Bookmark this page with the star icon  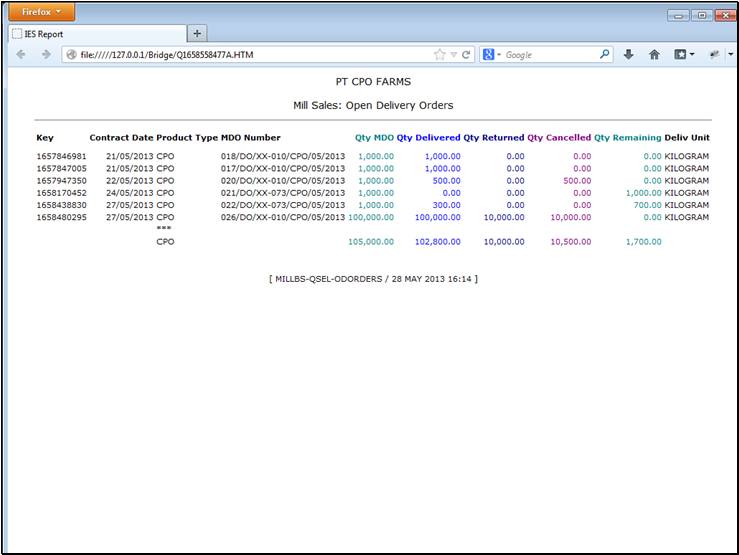click(x=439, y=55)
